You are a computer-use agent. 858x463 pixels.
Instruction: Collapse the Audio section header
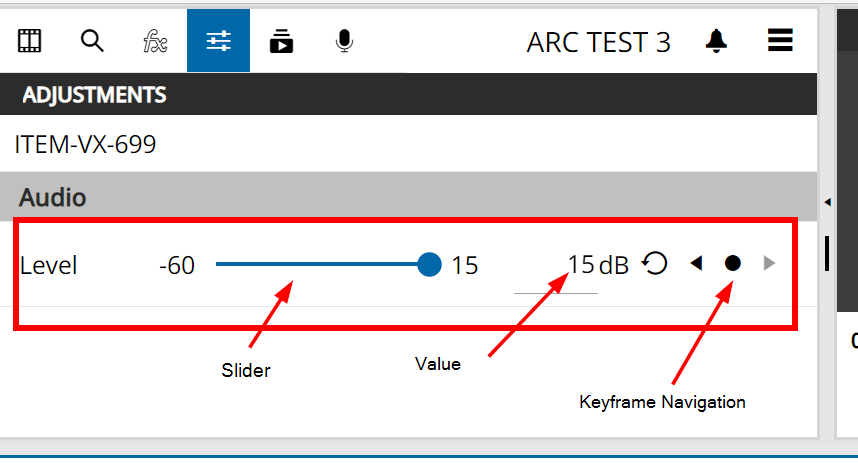pos(52,197)
